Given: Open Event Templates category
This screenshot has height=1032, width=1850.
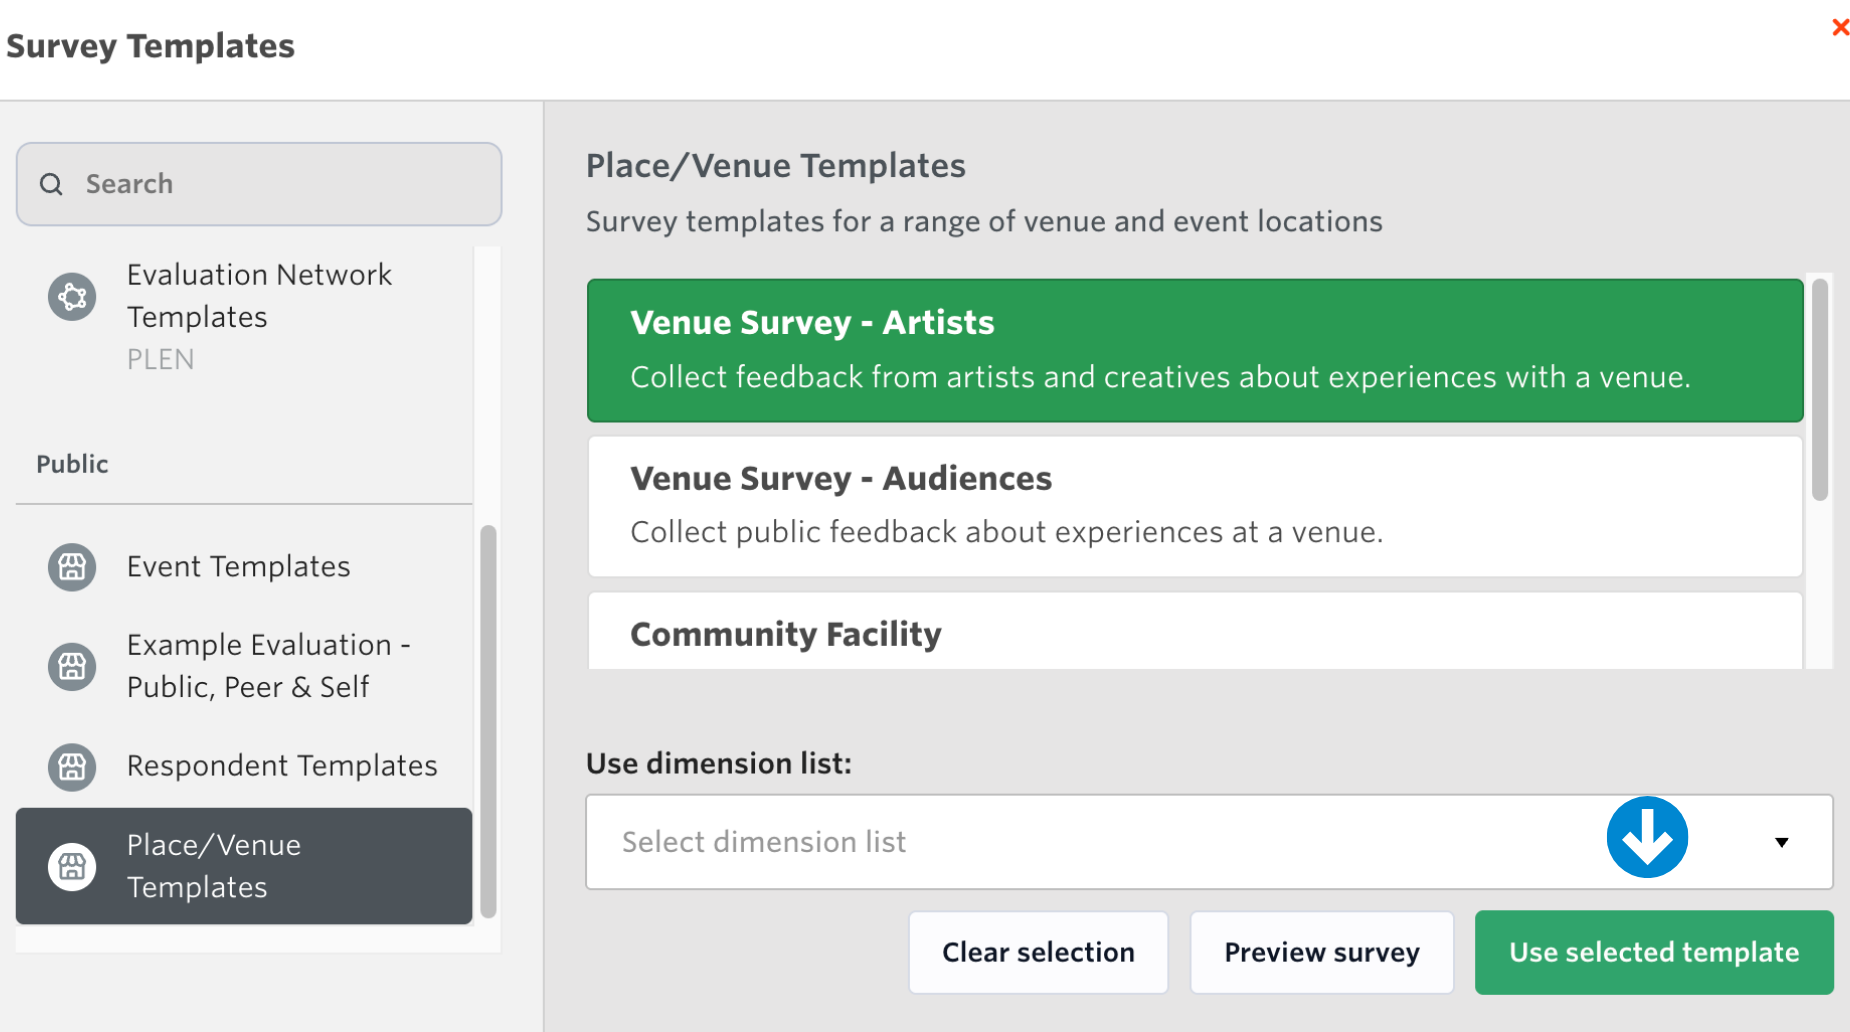Looking at the screenshot, I should click(238, 567).
